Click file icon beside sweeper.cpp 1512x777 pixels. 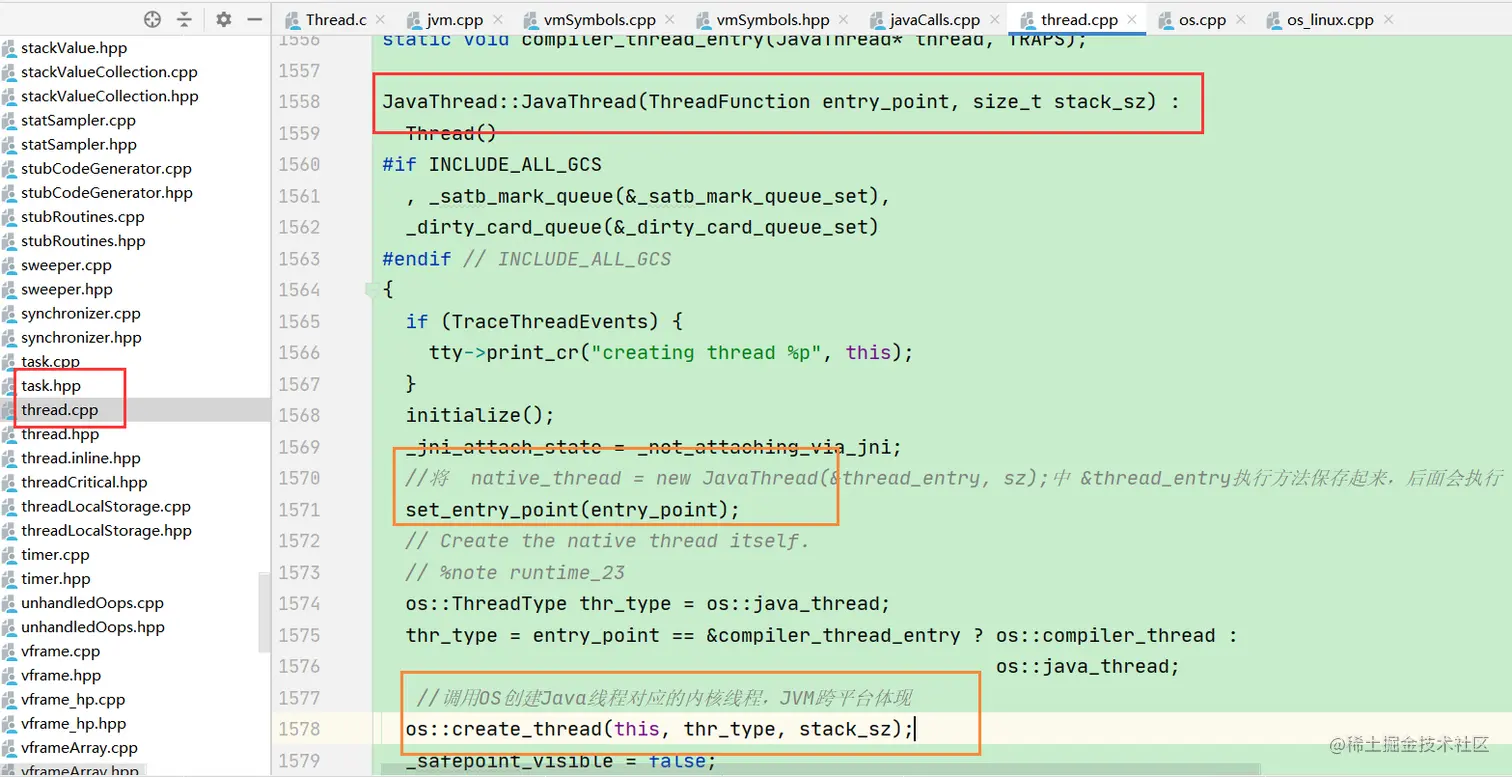(x=9, y=265)
